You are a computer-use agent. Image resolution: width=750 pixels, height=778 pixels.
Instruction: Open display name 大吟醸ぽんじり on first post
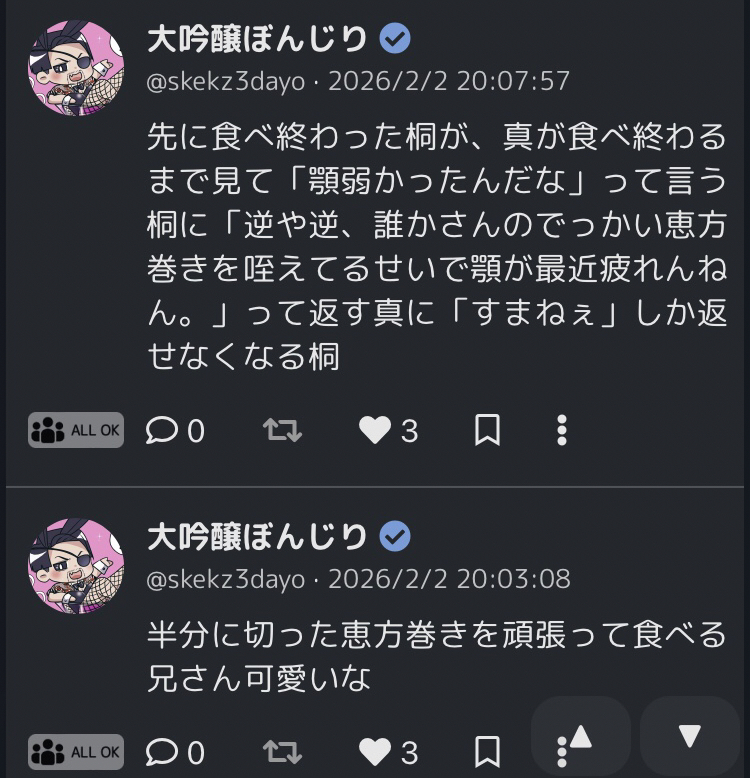point(257,39)
